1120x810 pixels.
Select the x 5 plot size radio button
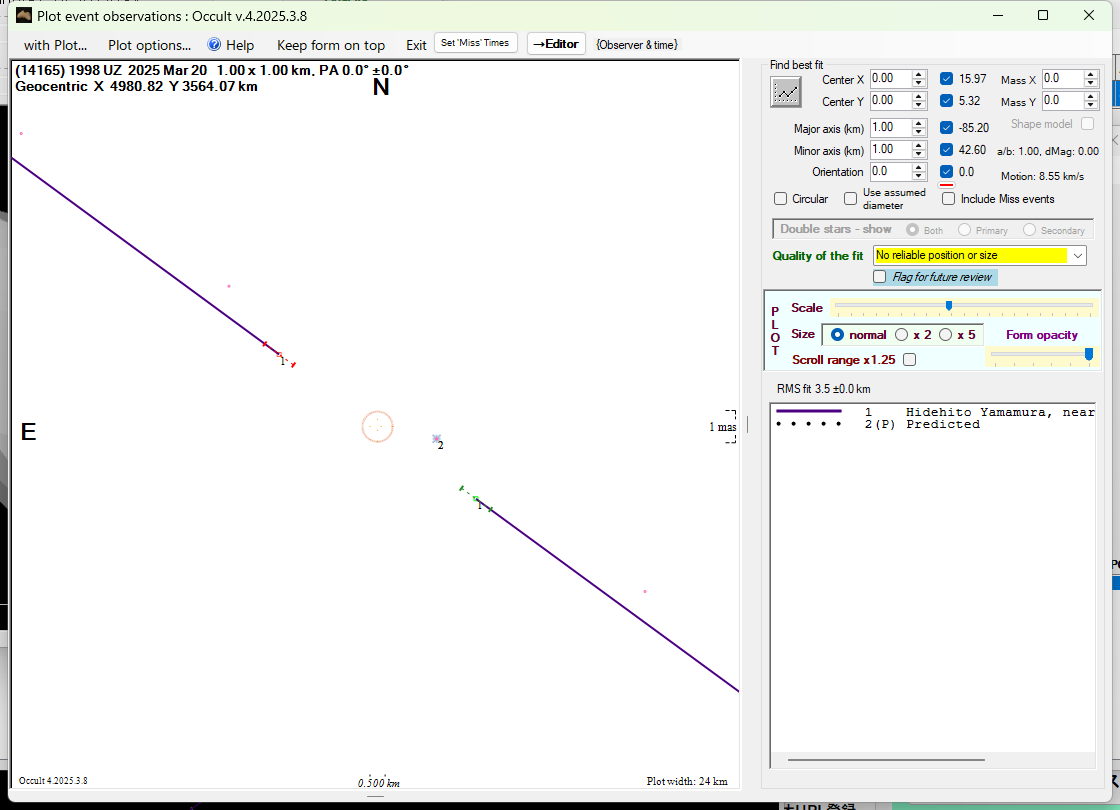coord(946,335)
